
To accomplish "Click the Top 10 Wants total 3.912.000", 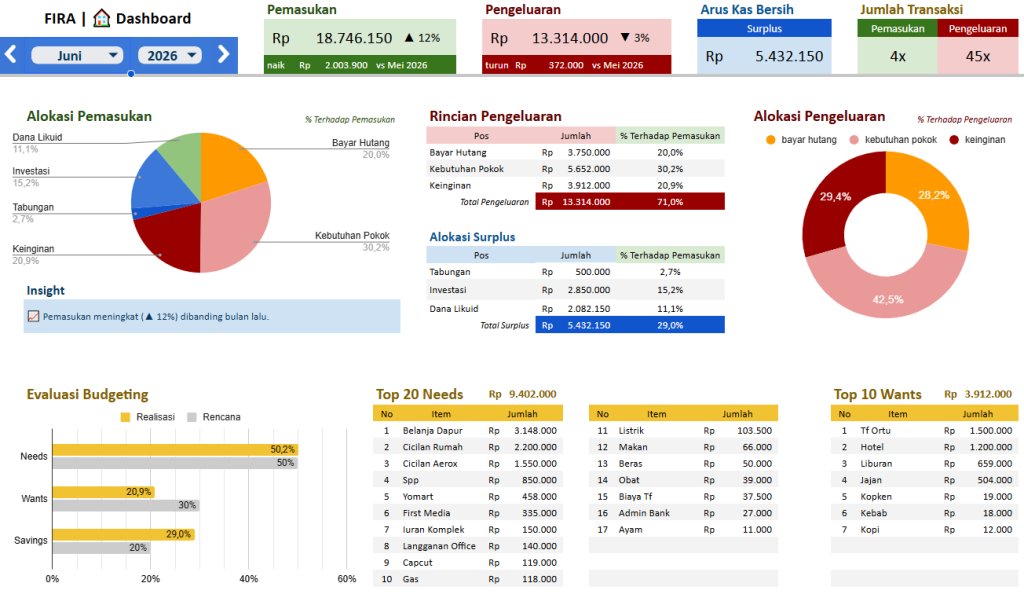I will point(987,394).
